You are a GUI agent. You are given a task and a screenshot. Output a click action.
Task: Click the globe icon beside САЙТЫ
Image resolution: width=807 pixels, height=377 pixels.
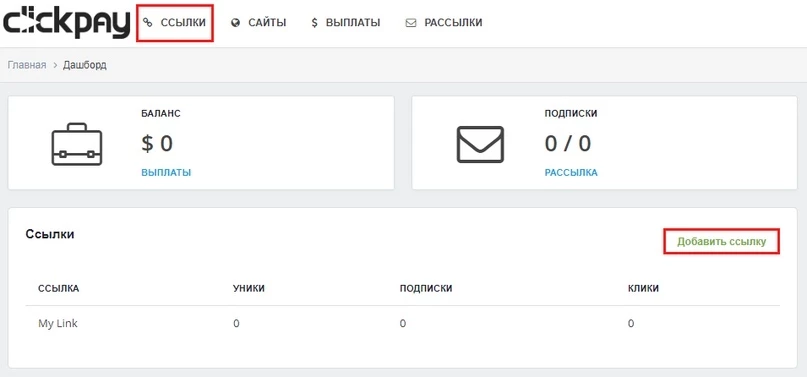click(236, 23)
